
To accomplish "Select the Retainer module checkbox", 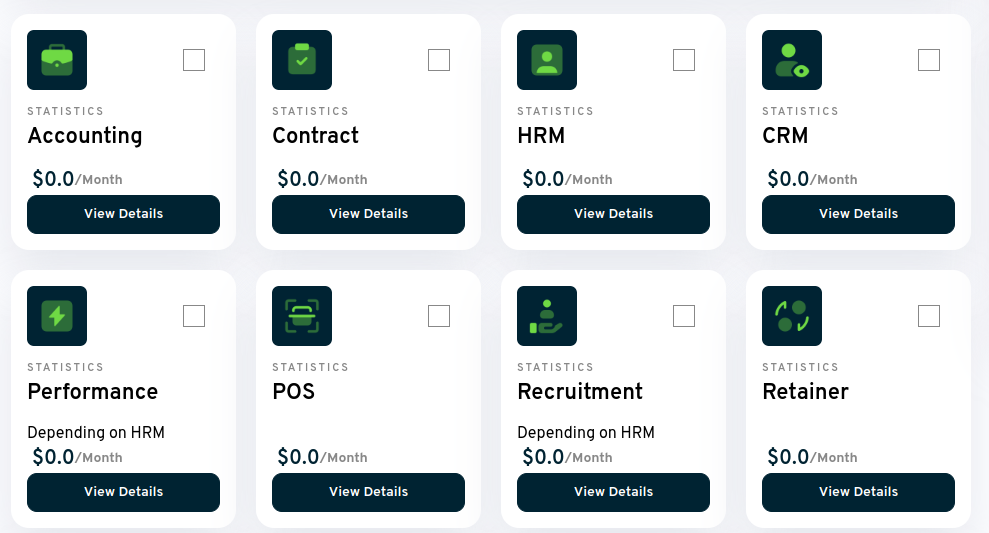I will [929, 316].
